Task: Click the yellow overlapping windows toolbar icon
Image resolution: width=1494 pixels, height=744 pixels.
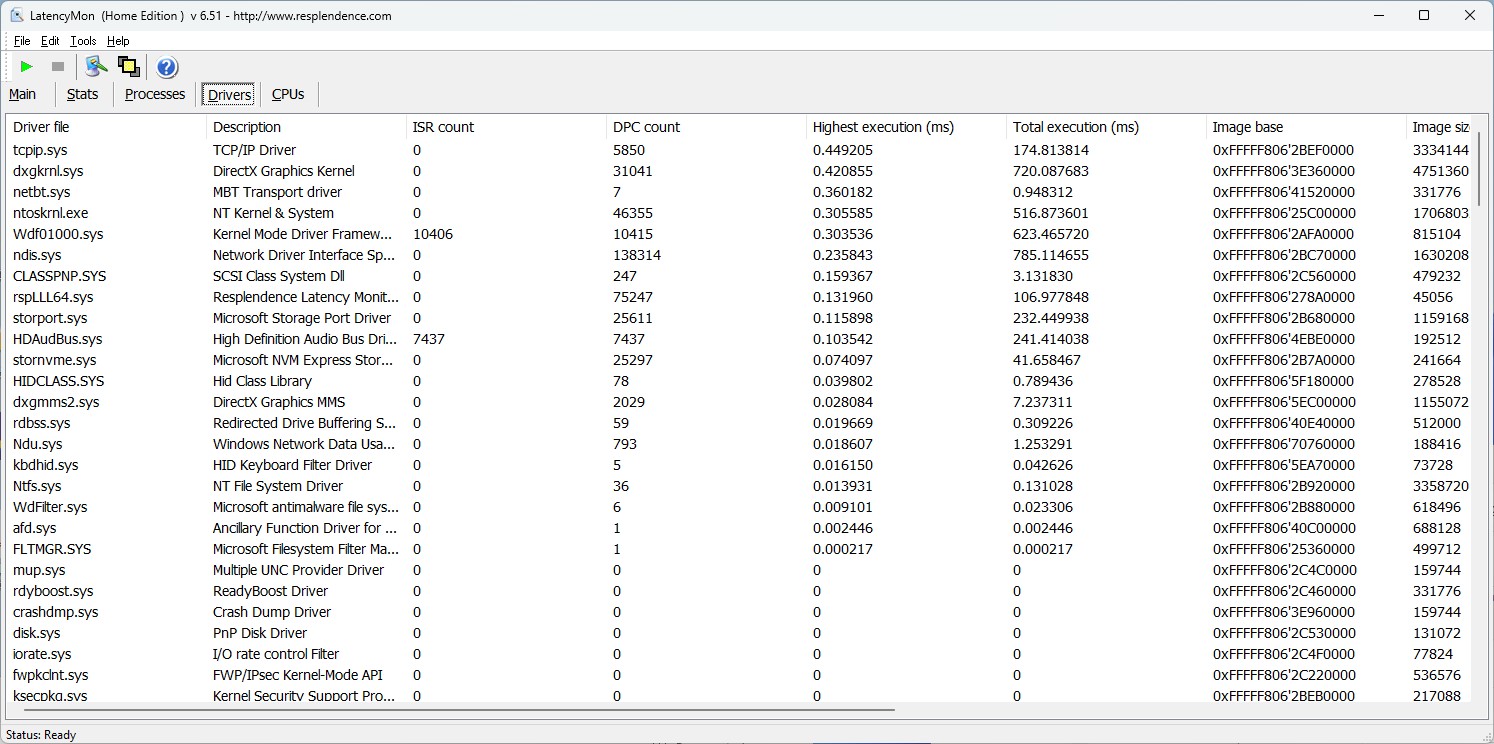Action: [128, 67]
